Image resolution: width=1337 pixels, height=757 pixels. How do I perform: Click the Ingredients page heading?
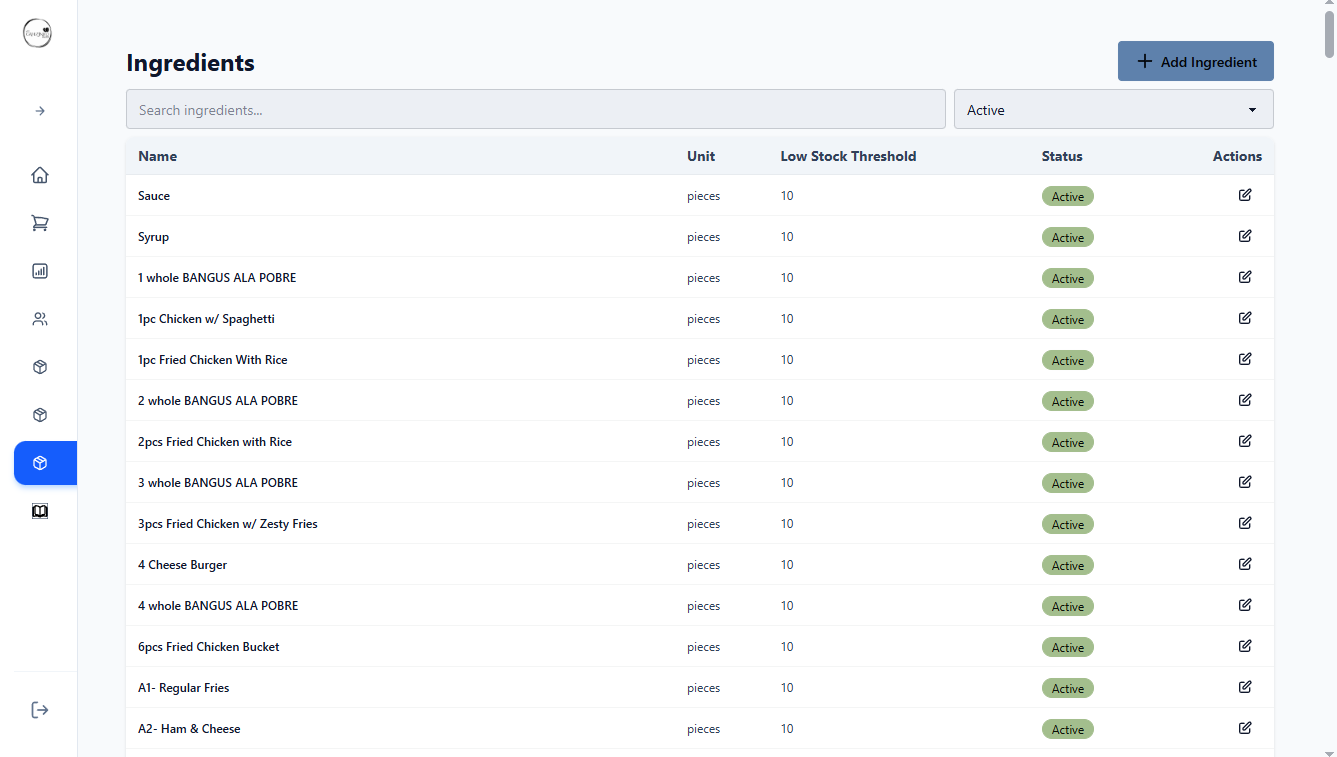pos(190,63)
